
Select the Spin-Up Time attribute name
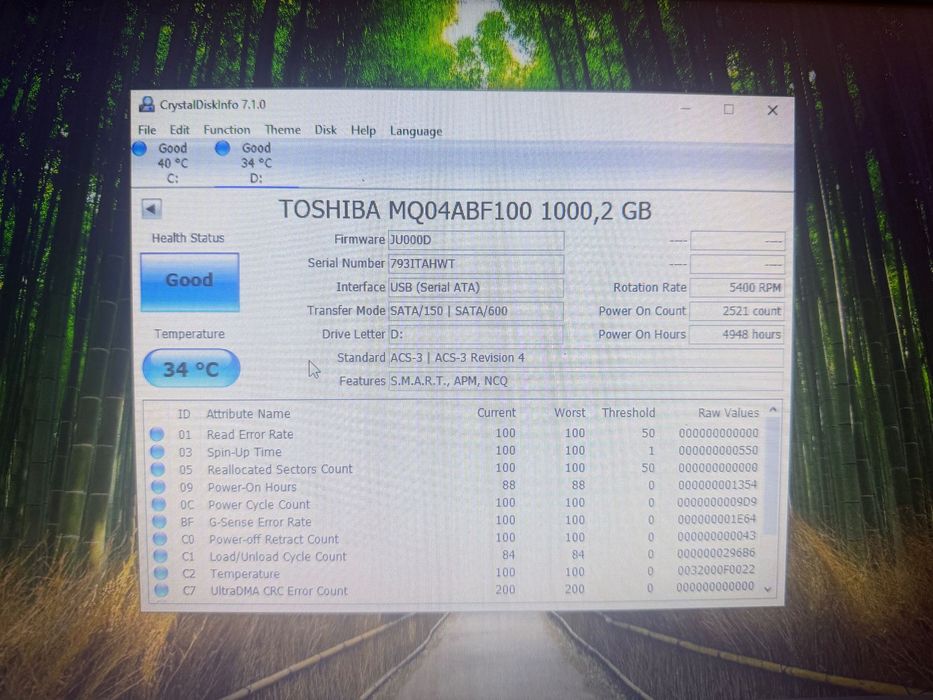[x=244, y=452]
